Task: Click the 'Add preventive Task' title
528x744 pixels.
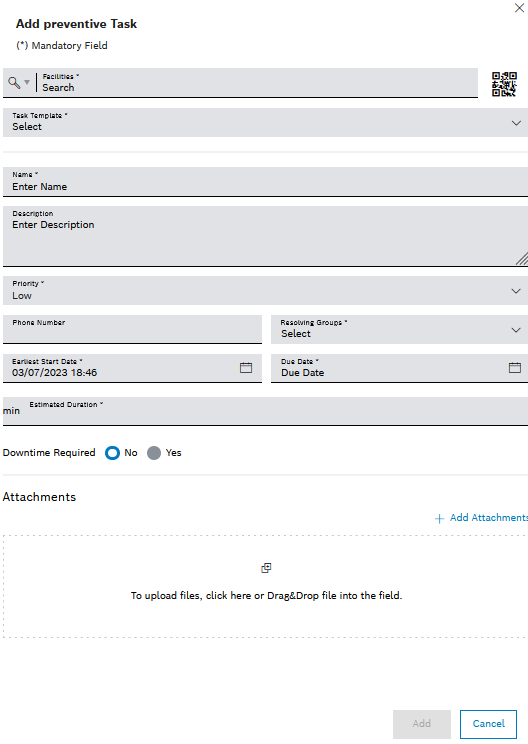Action: (76, 24)
